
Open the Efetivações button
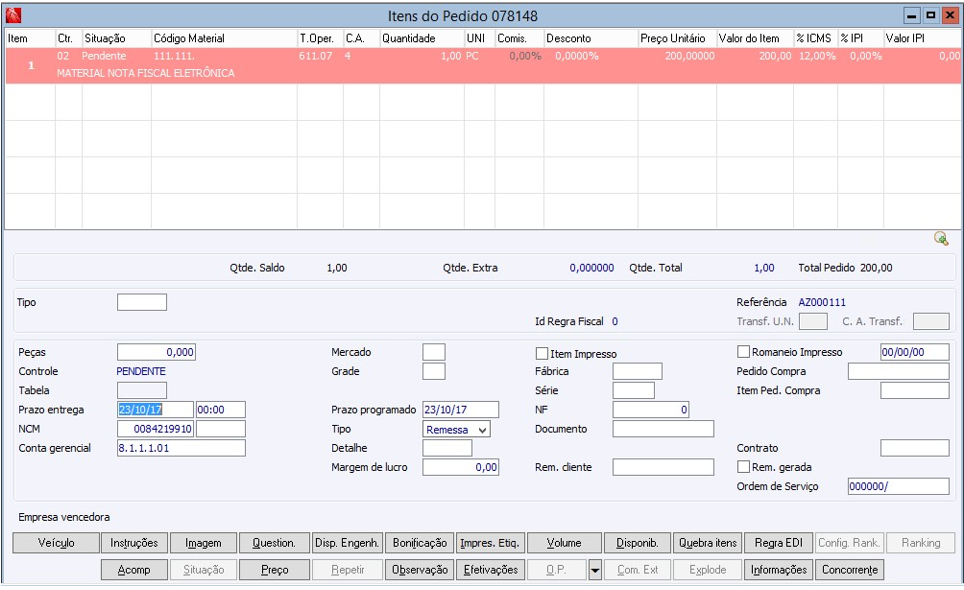tap(490, 570)
